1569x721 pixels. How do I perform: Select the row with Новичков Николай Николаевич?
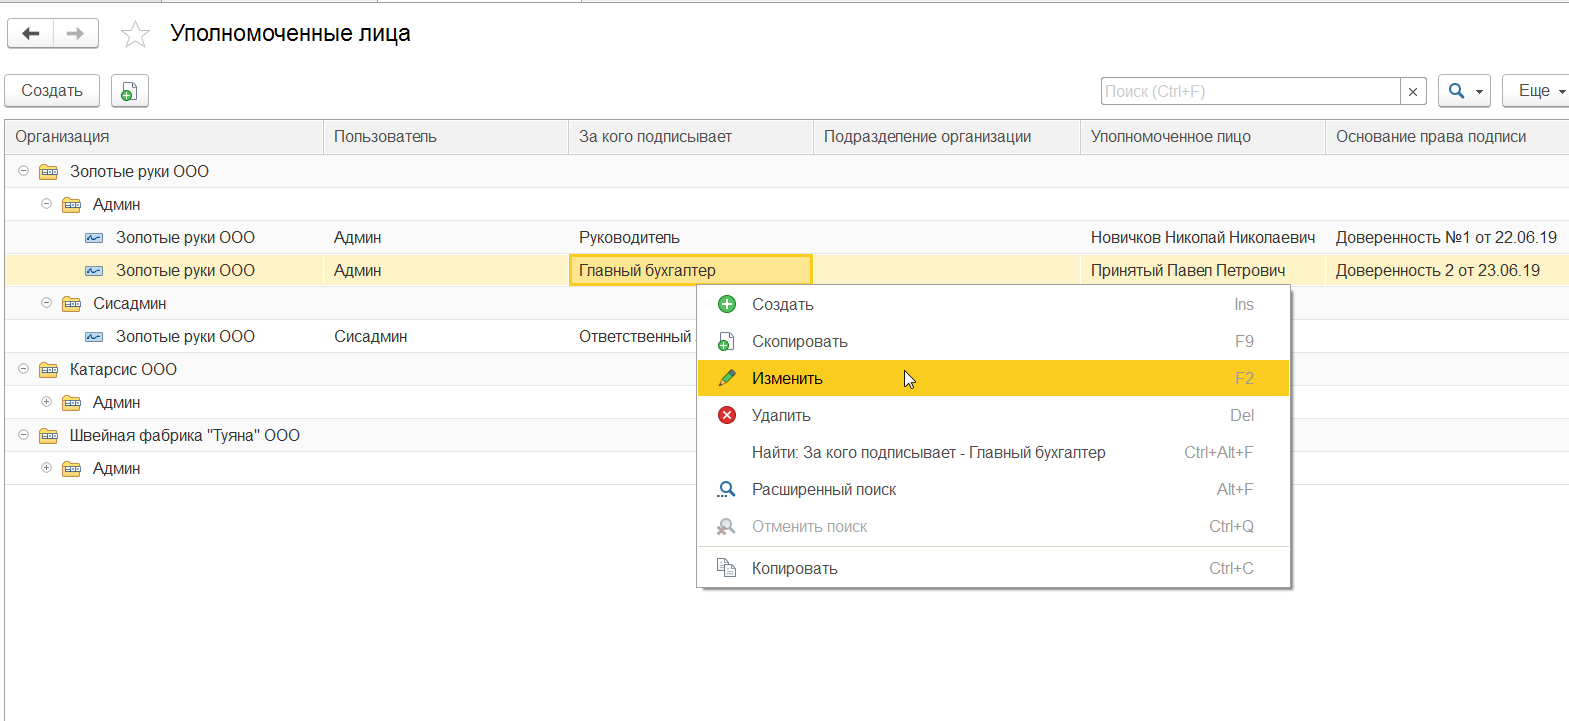(x=1202, y=238)
